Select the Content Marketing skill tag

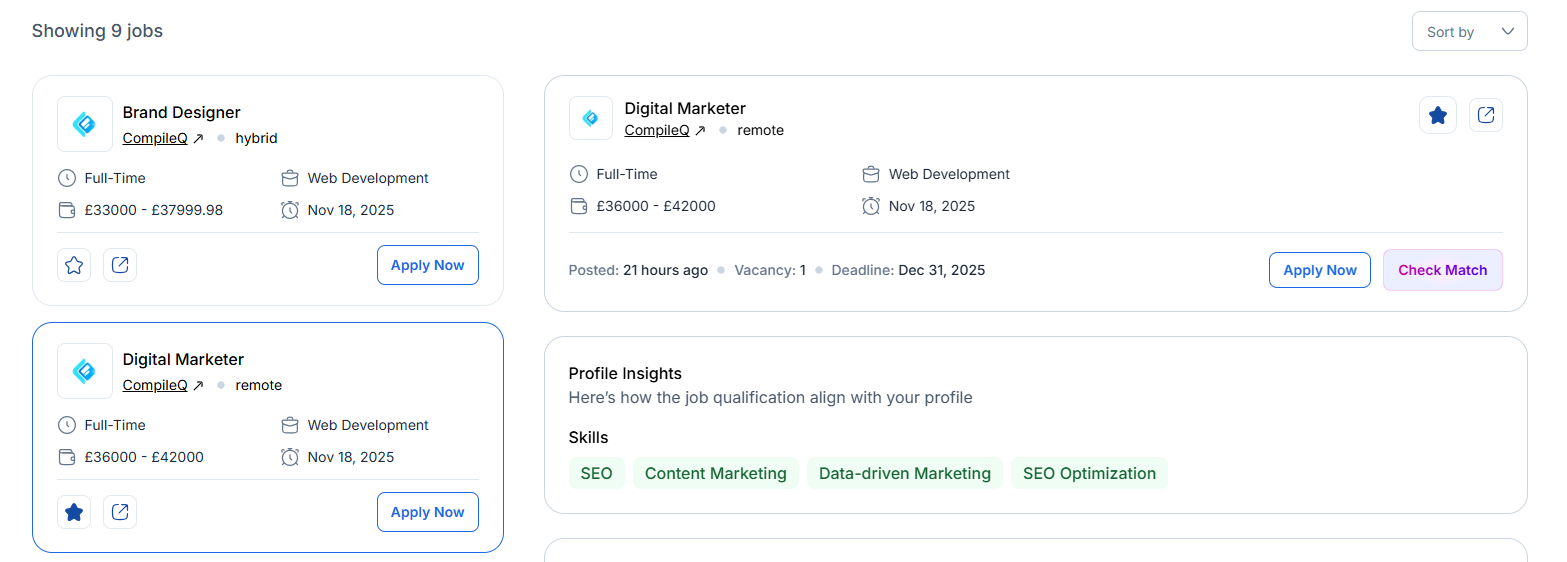click(x=715, y=474)
